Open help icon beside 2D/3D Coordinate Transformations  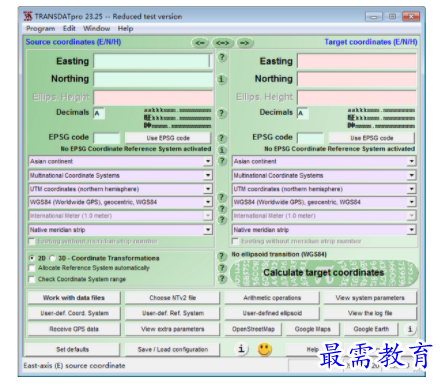[222, 256]
